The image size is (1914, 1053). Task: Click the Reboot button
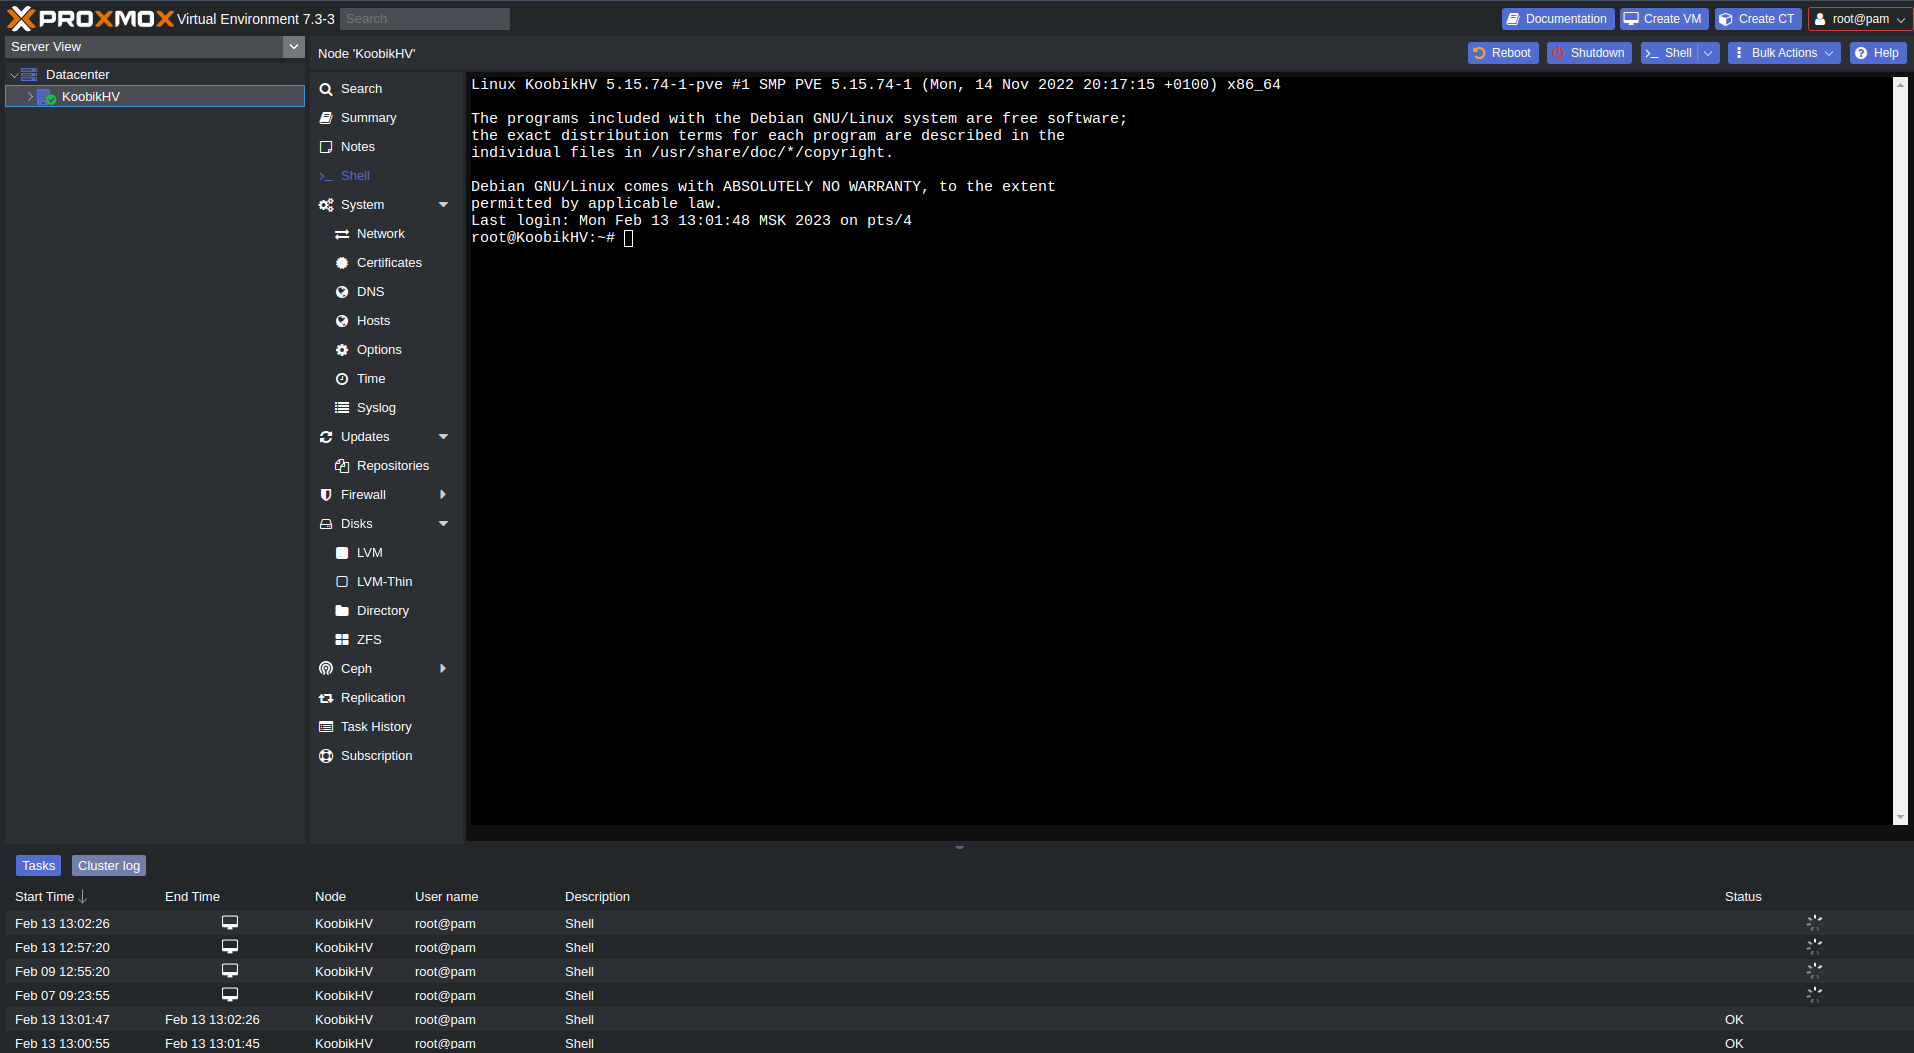point(1502,53)
